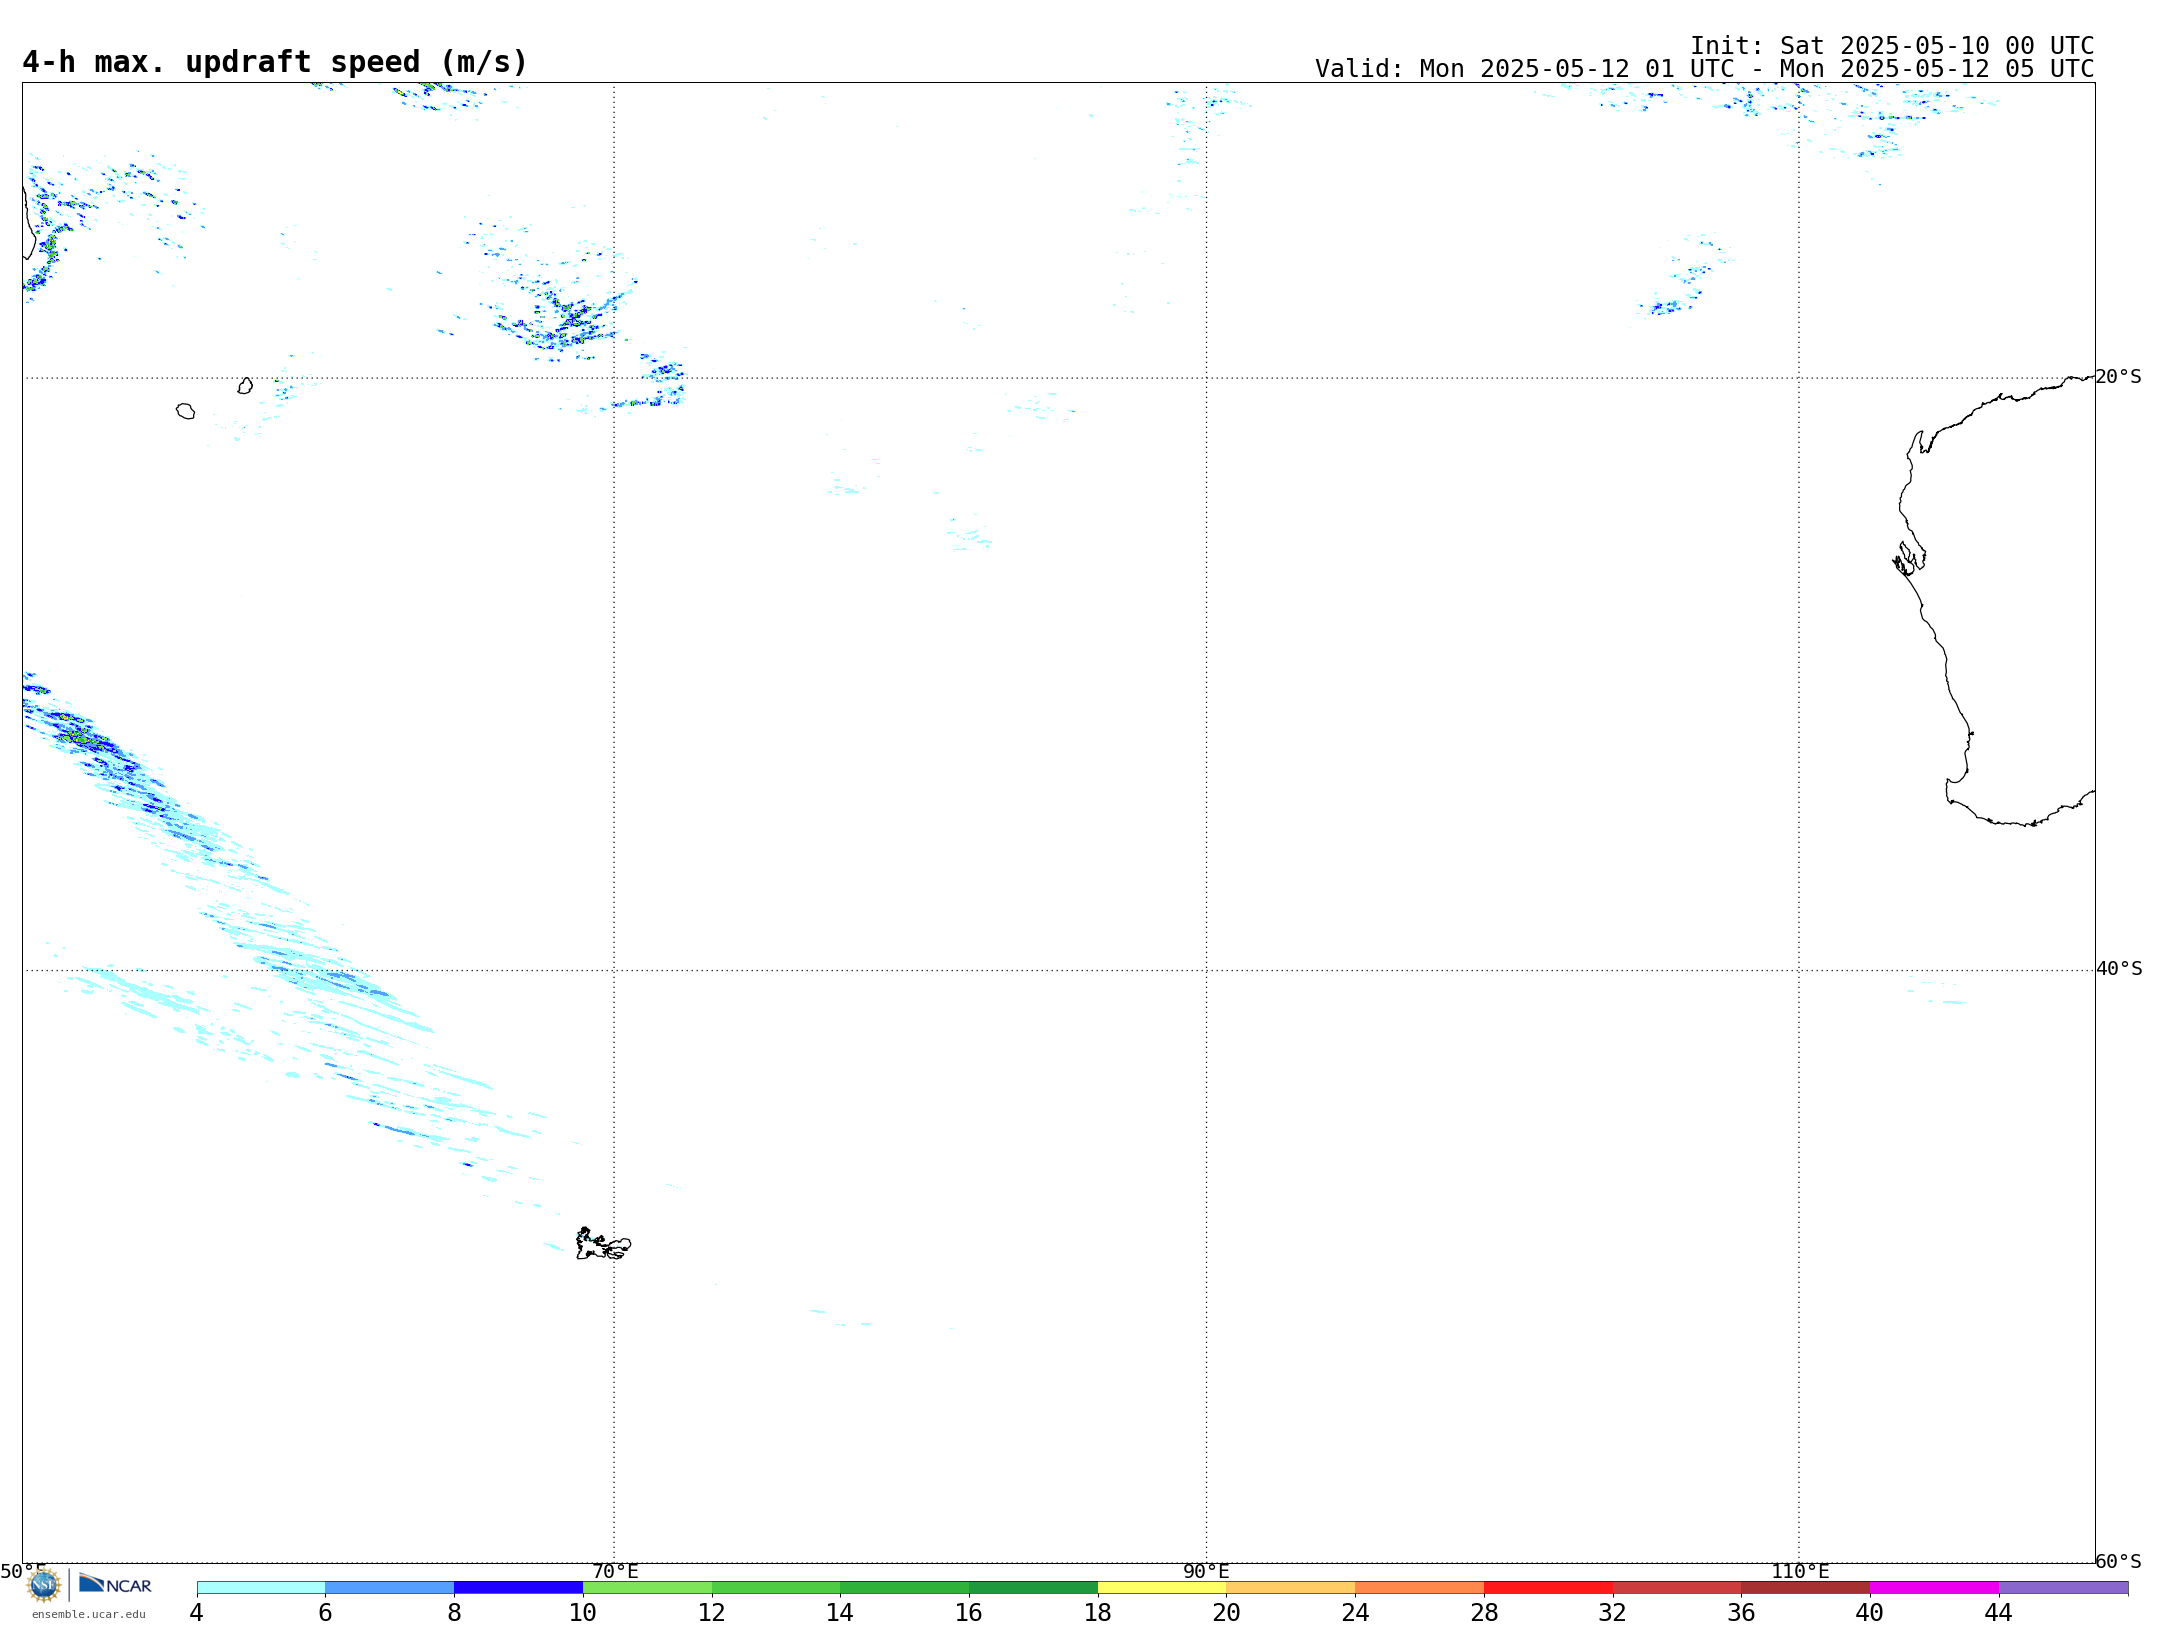Click the 60°S latitude label
Viewport: 2160px width, 1626px height.
[x=2119, y=1561]
